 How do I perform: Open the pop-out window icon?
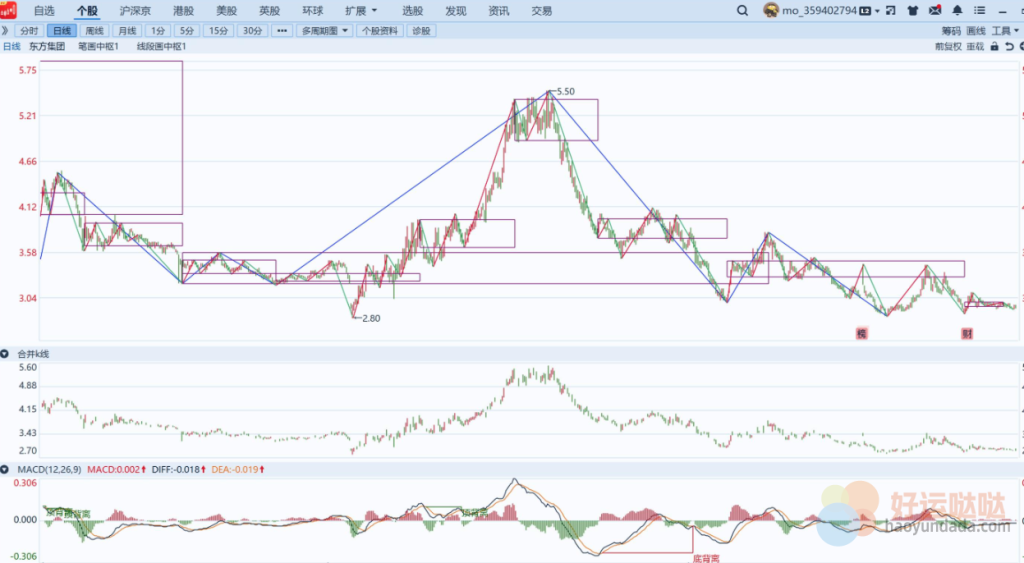[891, 10]
